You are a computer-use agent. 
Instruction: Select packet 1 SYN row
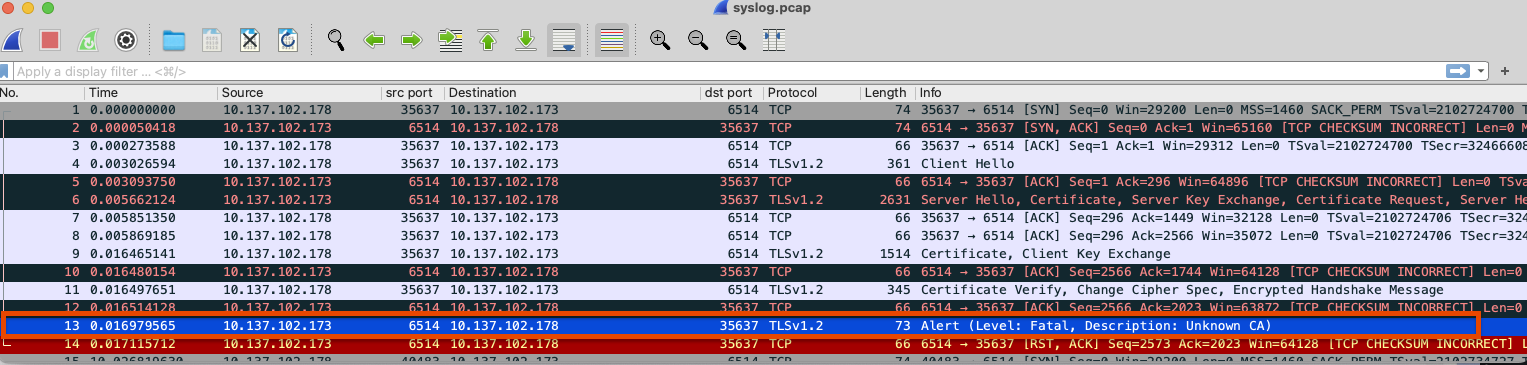pyautogui.click(x=763, y=110)
